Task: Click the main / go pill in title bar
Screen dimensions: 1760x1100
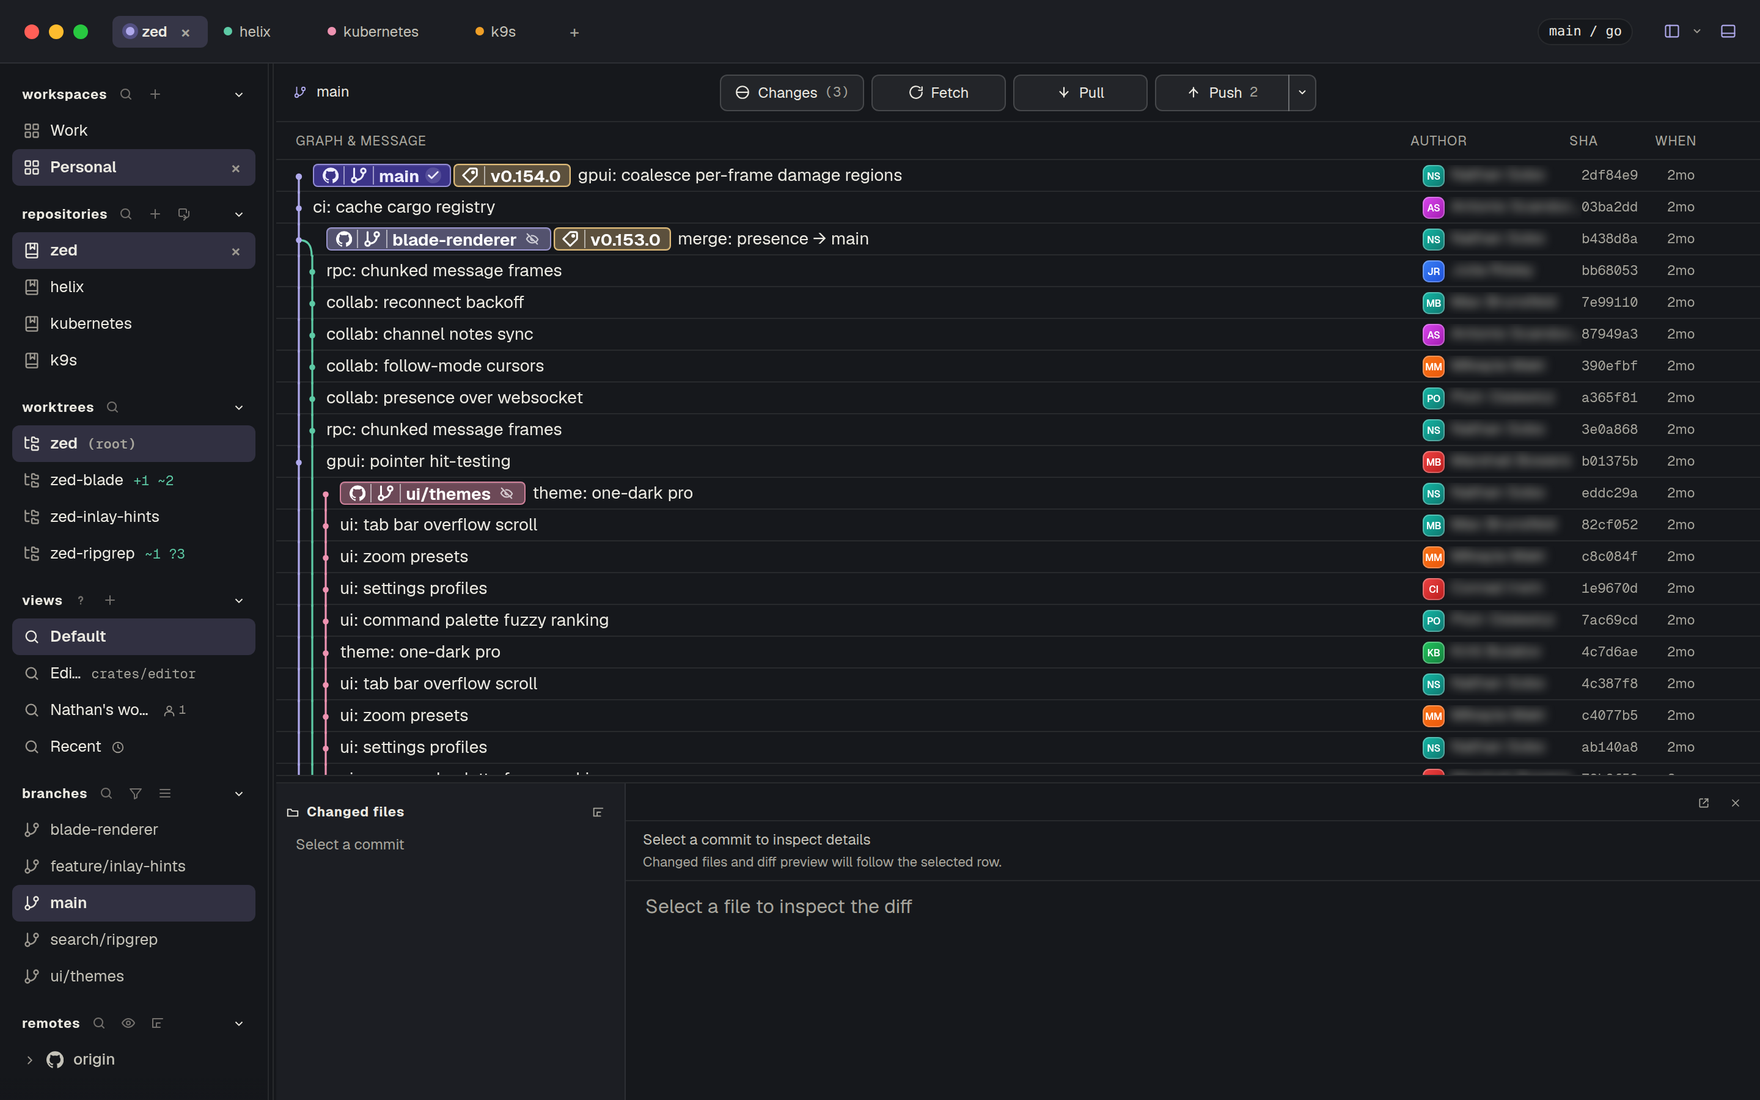Action: [x=1585, y=31]
